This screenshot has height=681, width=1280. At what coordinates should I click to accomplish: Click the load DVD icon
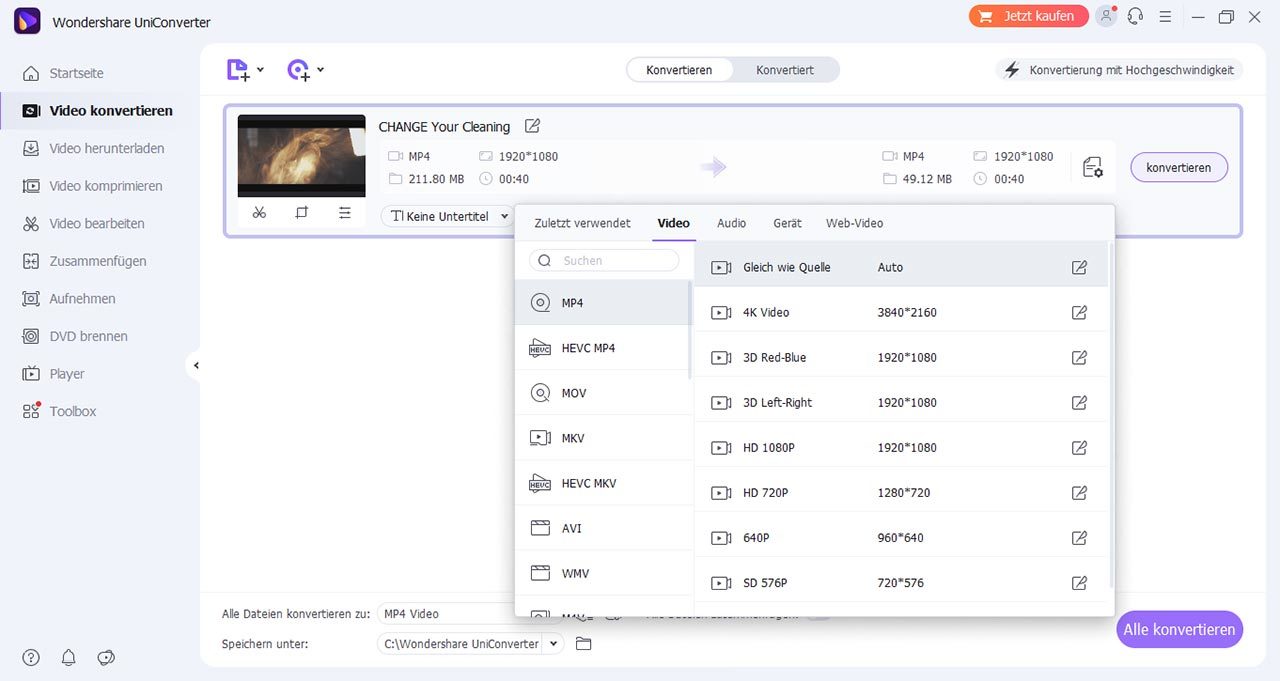pos(298,70)
